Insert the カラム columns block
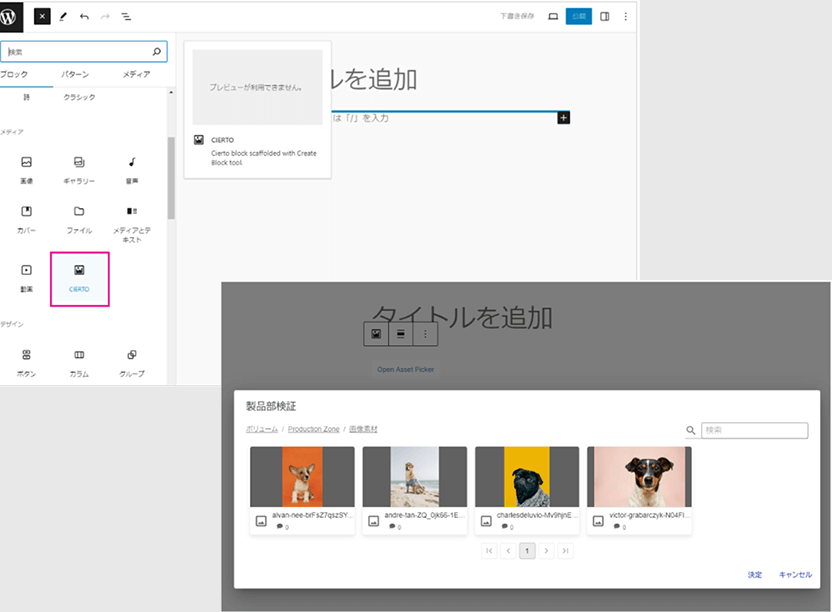 [x=79, y=363]
